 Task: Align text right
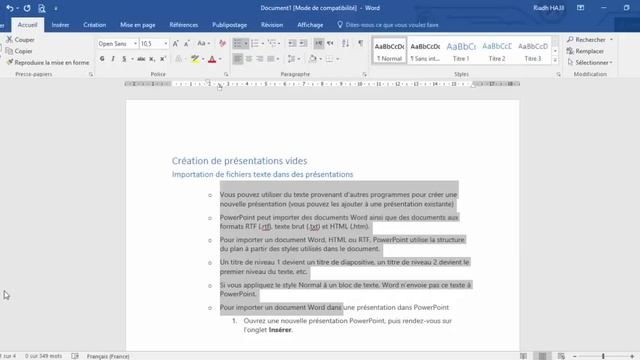click(x=260, y=59)
